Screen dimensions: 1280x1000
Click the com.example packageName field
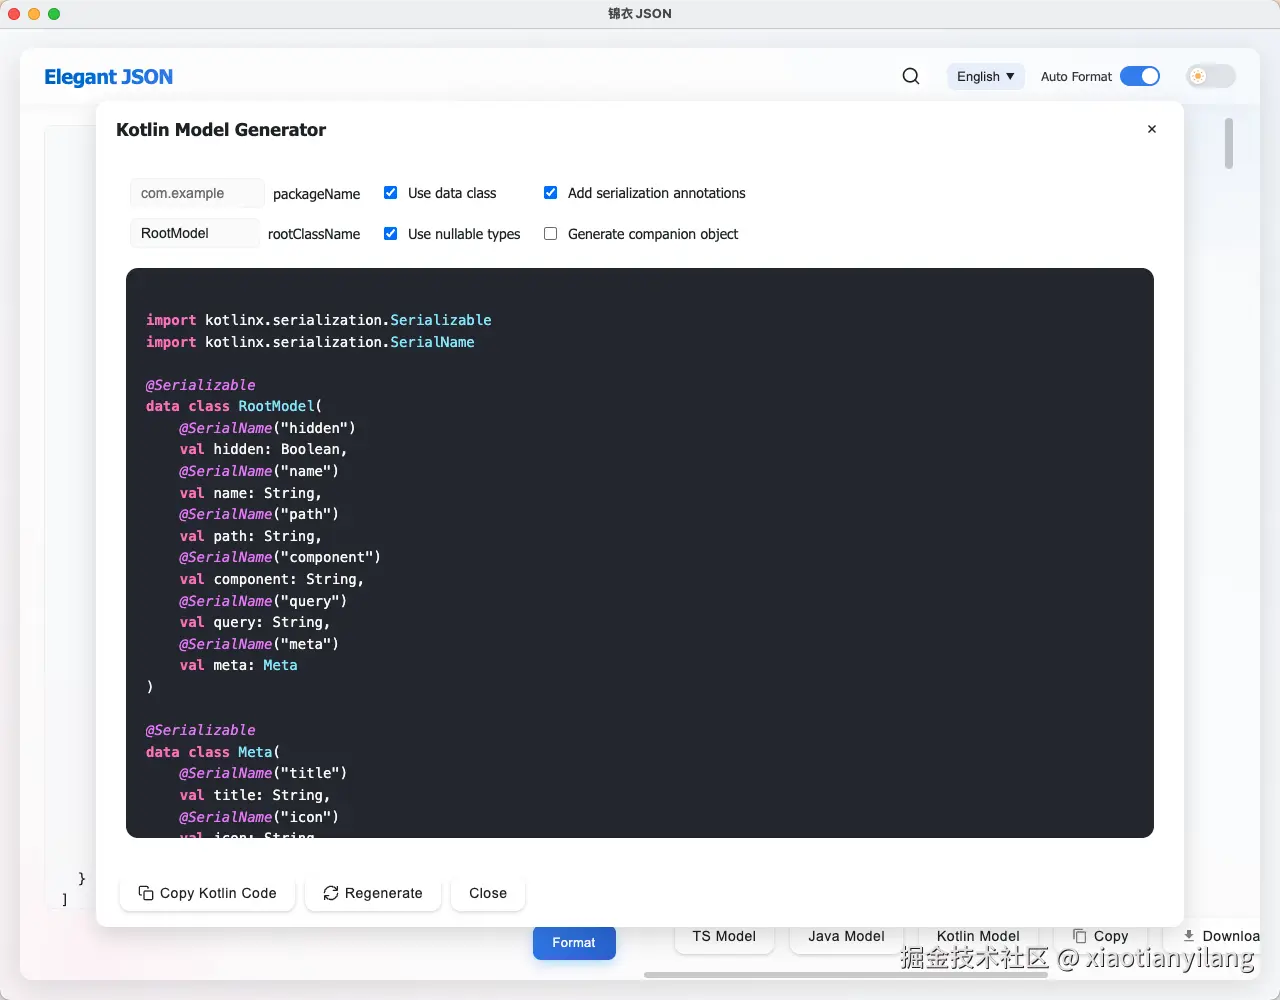tap(196, 192)
